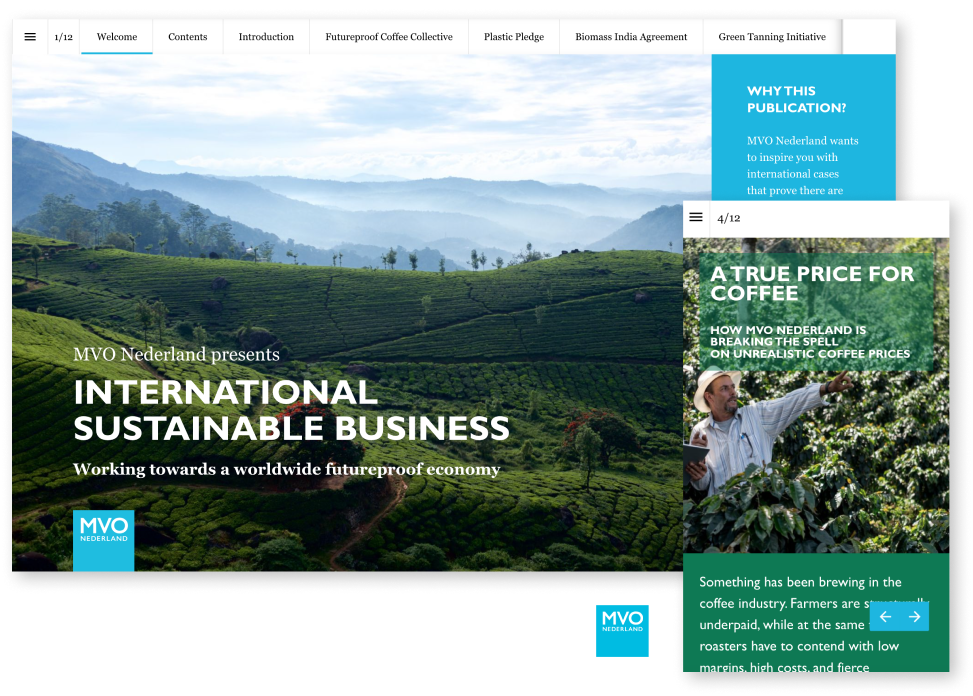The width and height of the screenshot is (973, 696).
Task: Jump to the Green Tanning Initiative tab
Action: tap(772, 37)
